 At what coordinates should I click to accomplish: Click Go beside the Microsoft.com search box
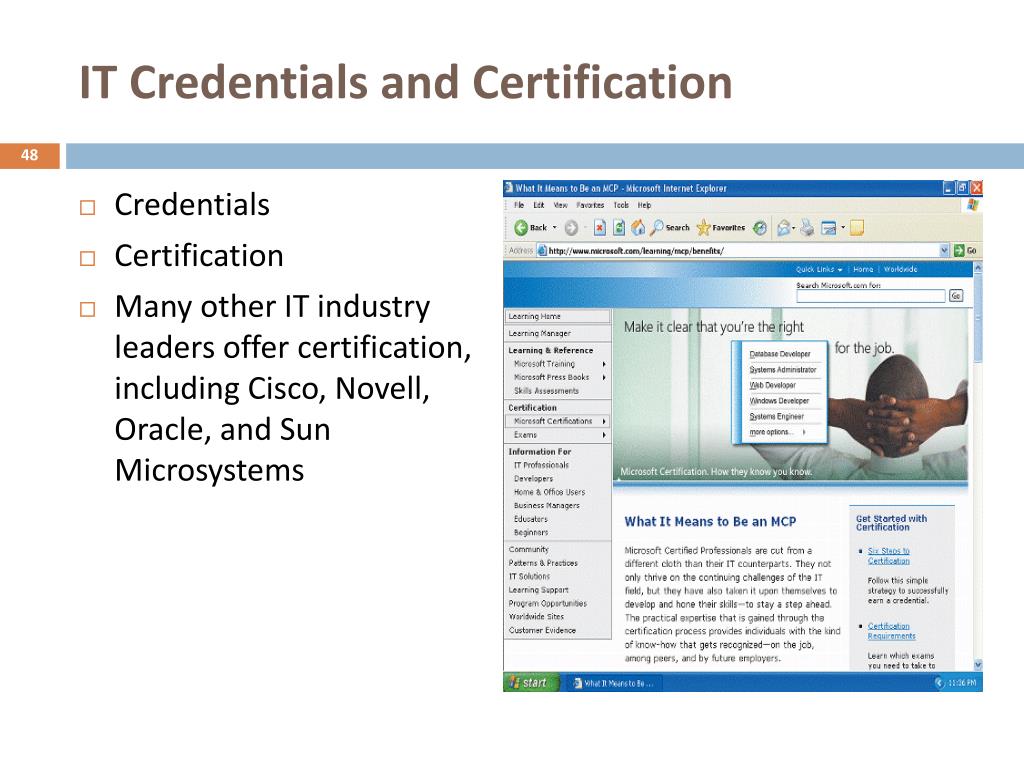tap(955, 296)
